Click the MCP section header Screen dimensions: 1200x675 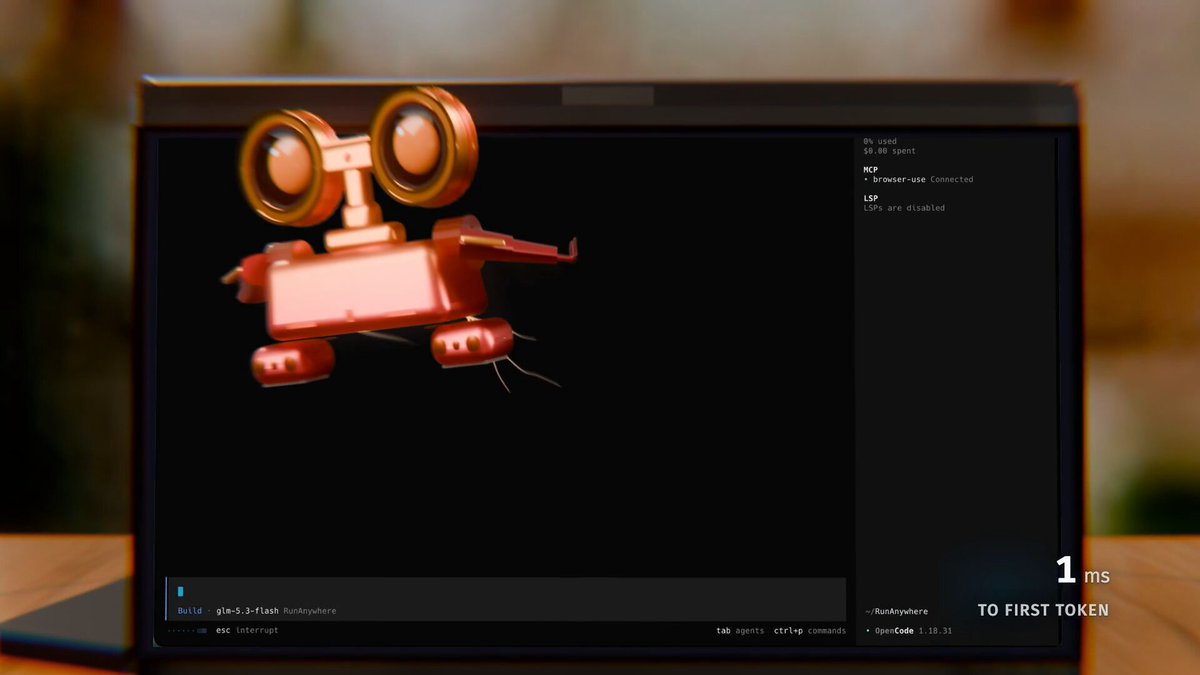click(871, 170)
